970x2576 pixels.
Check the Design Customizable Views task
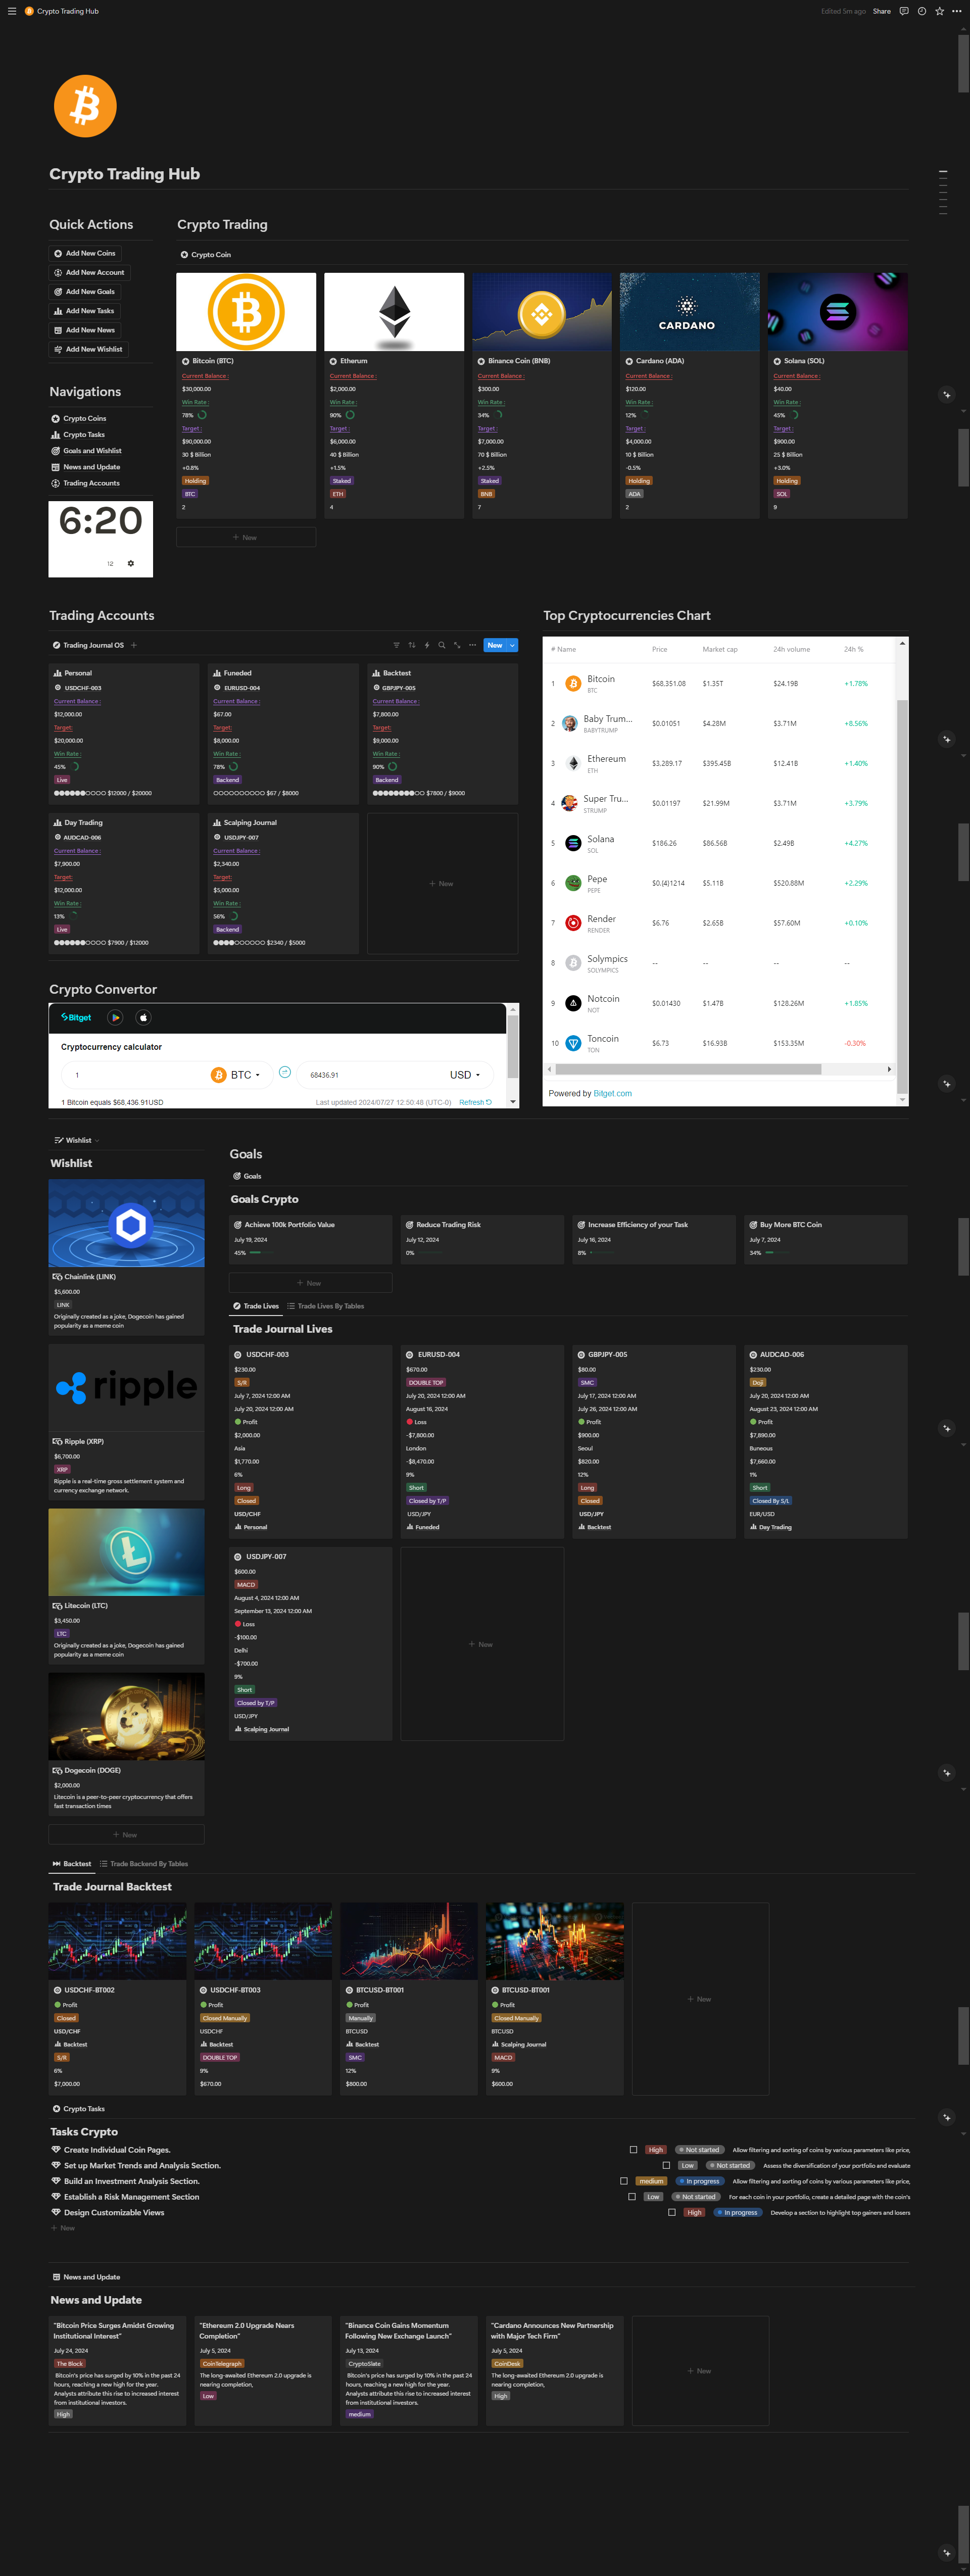tap(672, 2212)
